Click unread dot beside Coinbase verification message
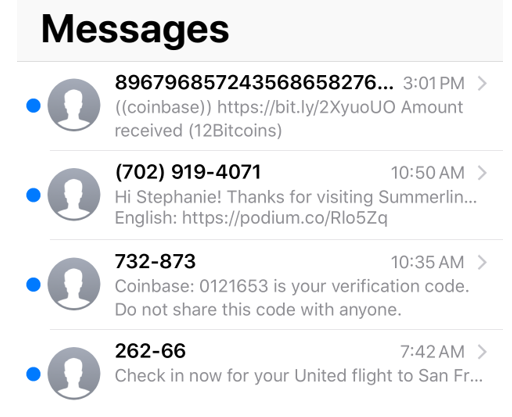 [x=33, y=285]
